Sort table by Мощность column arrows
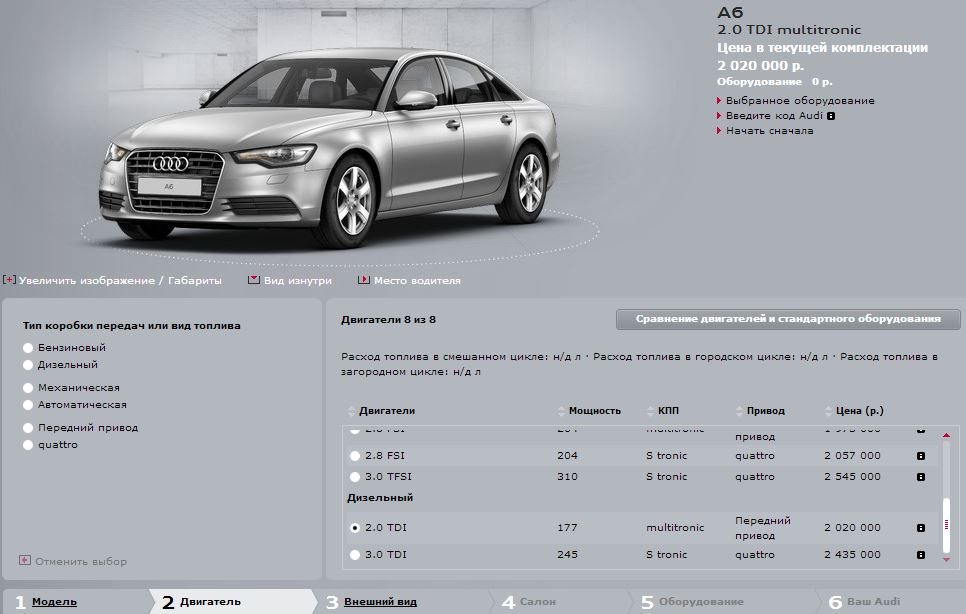966x614 pixels. [561, 411]
